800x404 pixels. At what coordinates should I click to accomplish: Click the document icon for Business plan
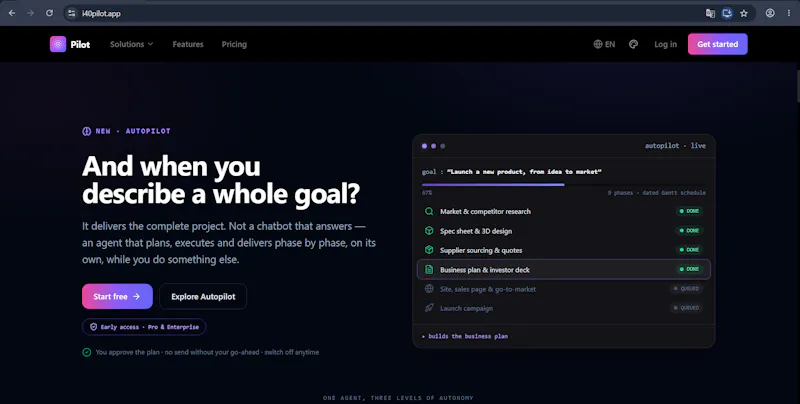[x=429, y=269]
